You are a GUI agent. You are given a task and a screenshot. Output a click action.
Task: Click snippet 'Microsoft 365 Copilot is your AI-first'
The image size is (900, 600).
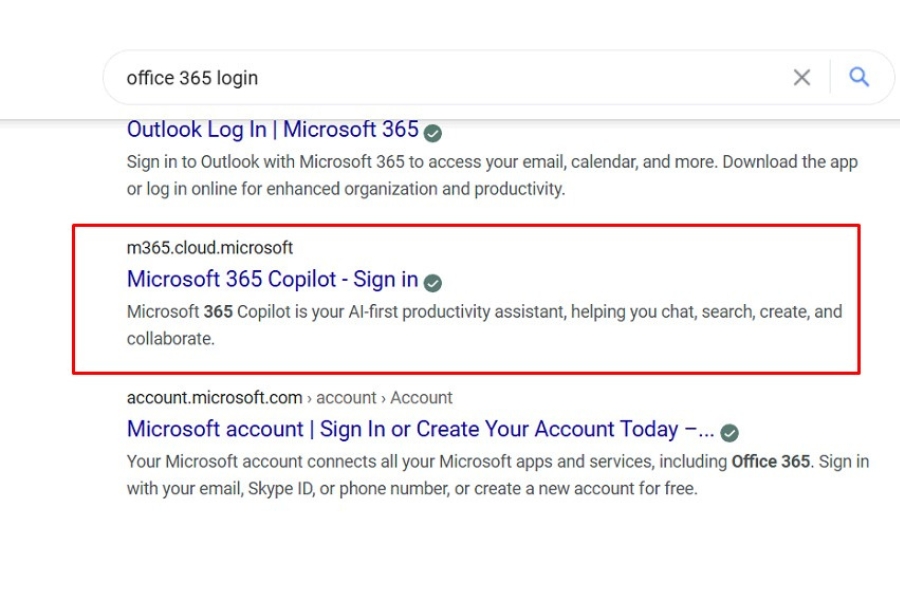click(x=484, y=325)
